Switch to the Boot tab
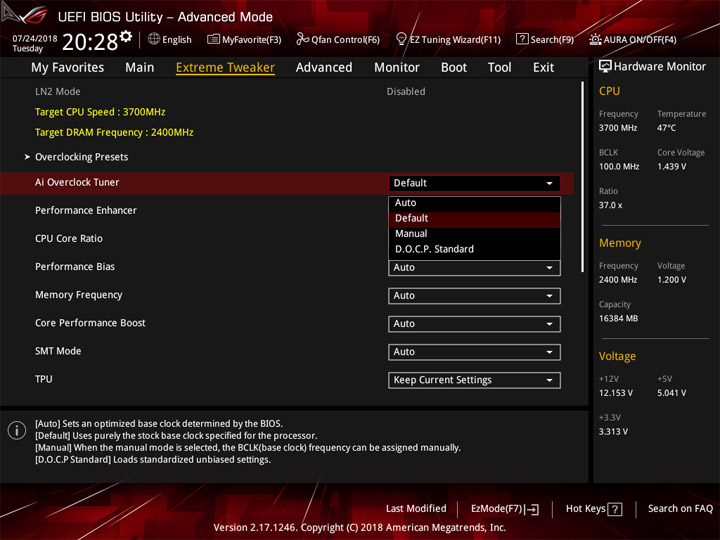720x540 pixels. pyautogui.click(x=454, y=68)
